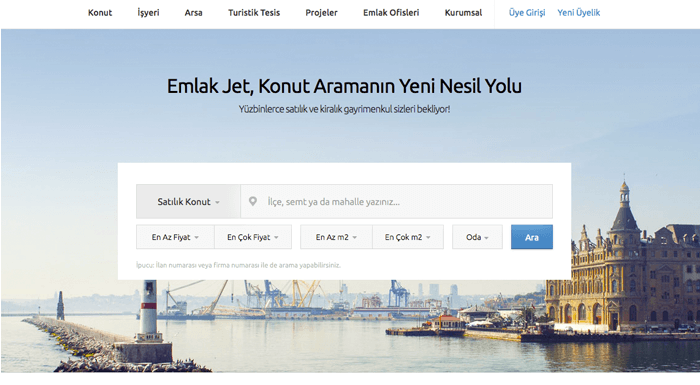Click the location pin icon in search
700x385 pixels.
(253, 201)
